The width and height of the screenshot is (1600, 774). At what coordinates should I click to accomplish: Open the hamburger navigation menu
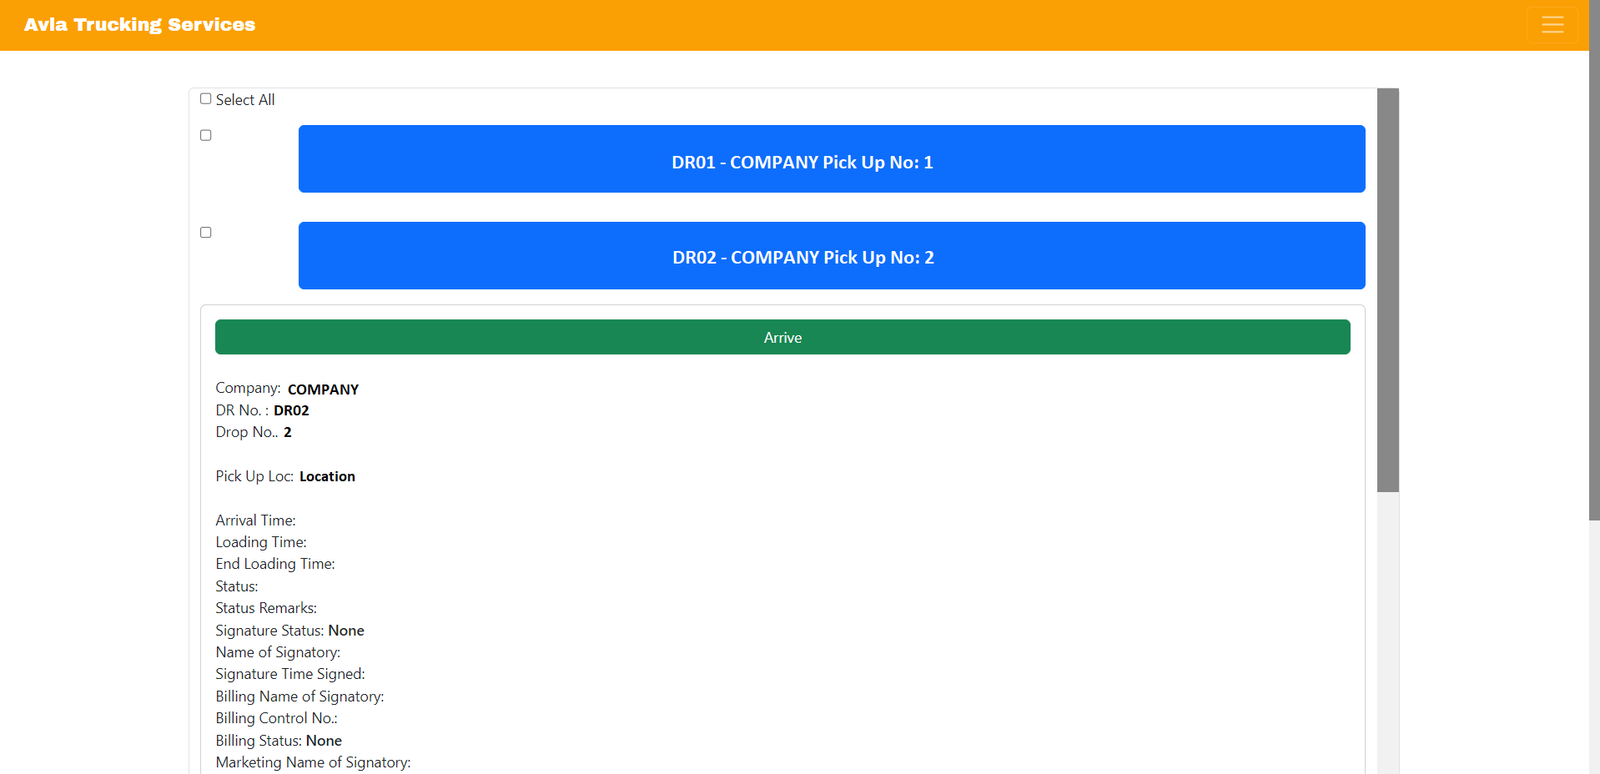coord(1552,25)
